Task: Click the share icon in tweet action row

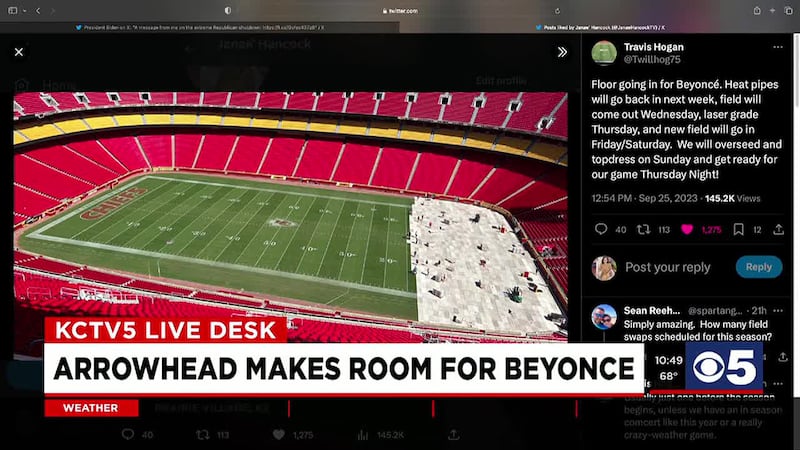Action: click(x=778, y=230)
